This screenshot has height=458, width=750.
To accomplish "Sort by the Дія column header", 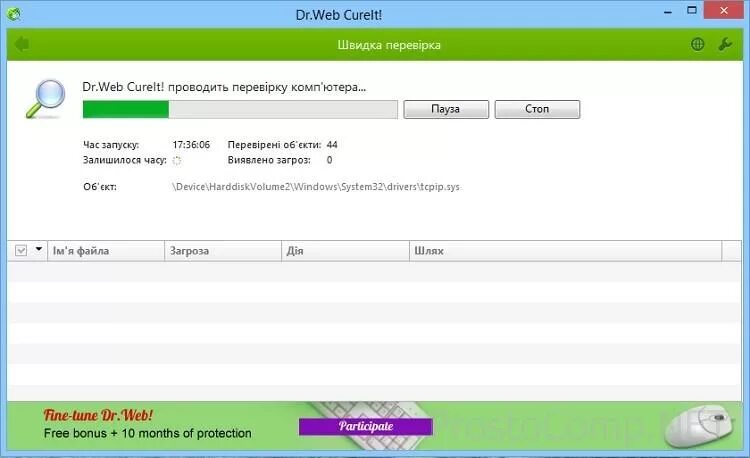I will pyautogui.click(x=345, y=251).
